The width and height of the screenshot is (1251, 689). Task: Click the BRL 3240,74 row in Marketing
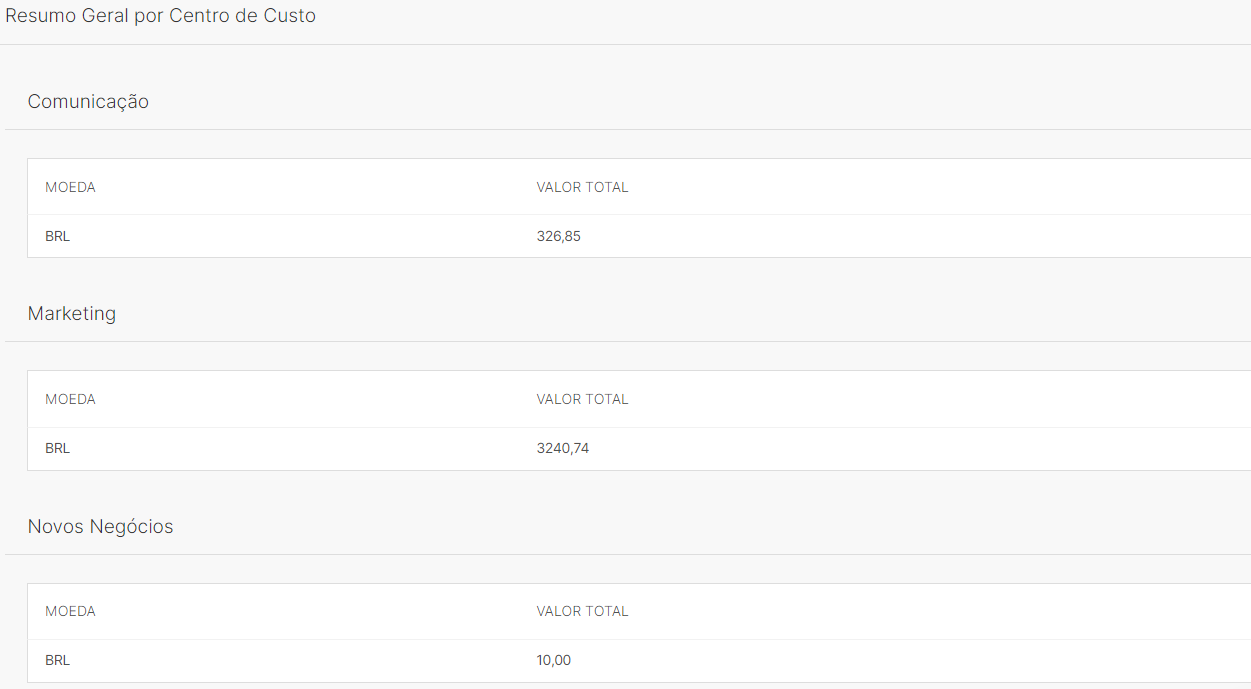click(x=639, y=449)
